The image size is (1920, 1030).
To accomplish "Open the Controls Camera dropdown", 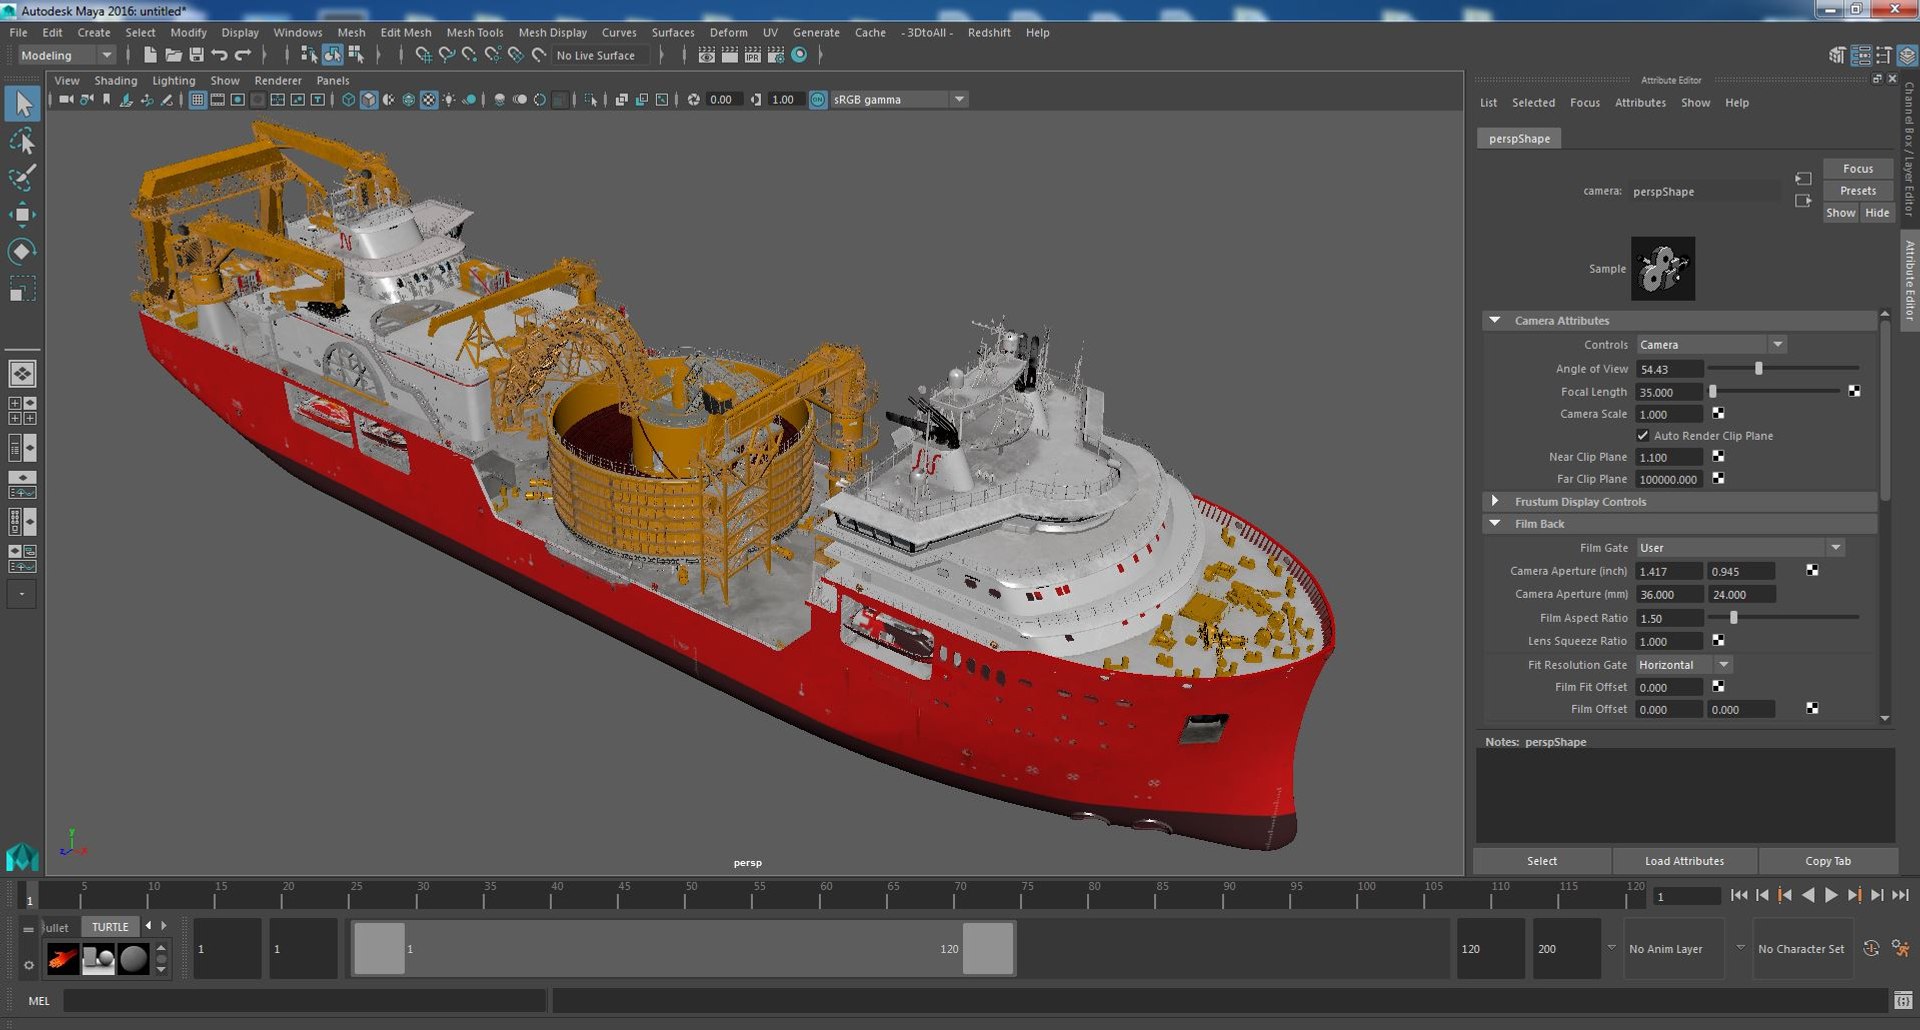I will pyautogui.click(x=1712, y=345).
